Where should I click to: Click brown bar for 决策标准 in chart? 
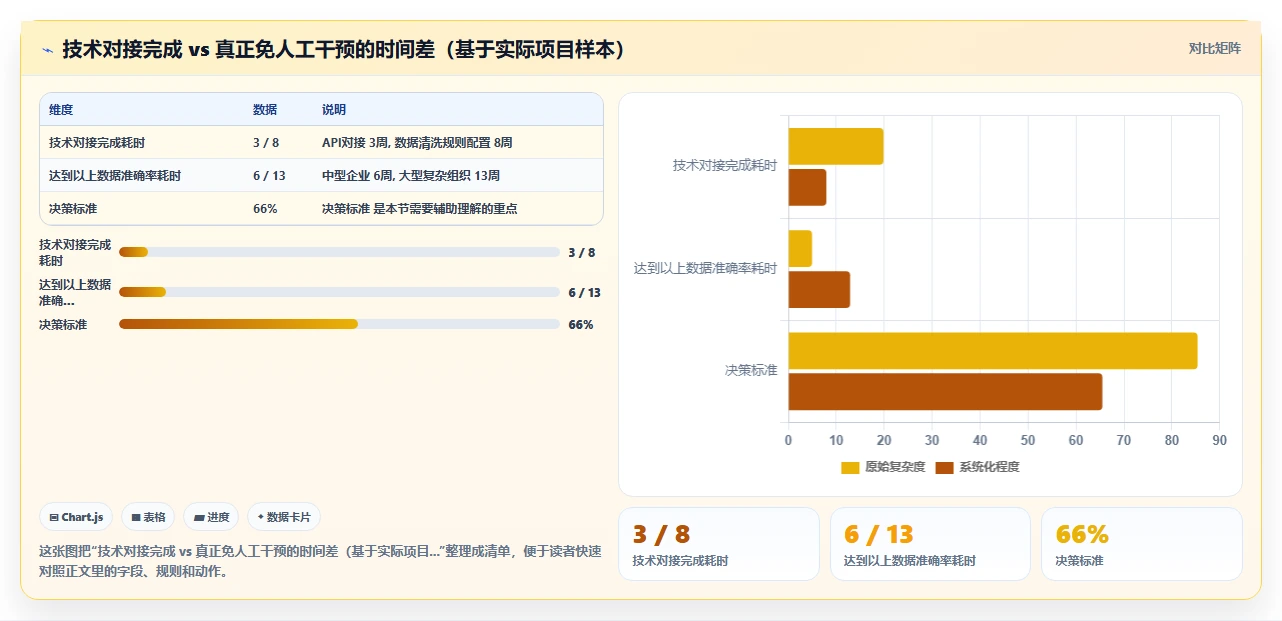[x=945, y=391]
